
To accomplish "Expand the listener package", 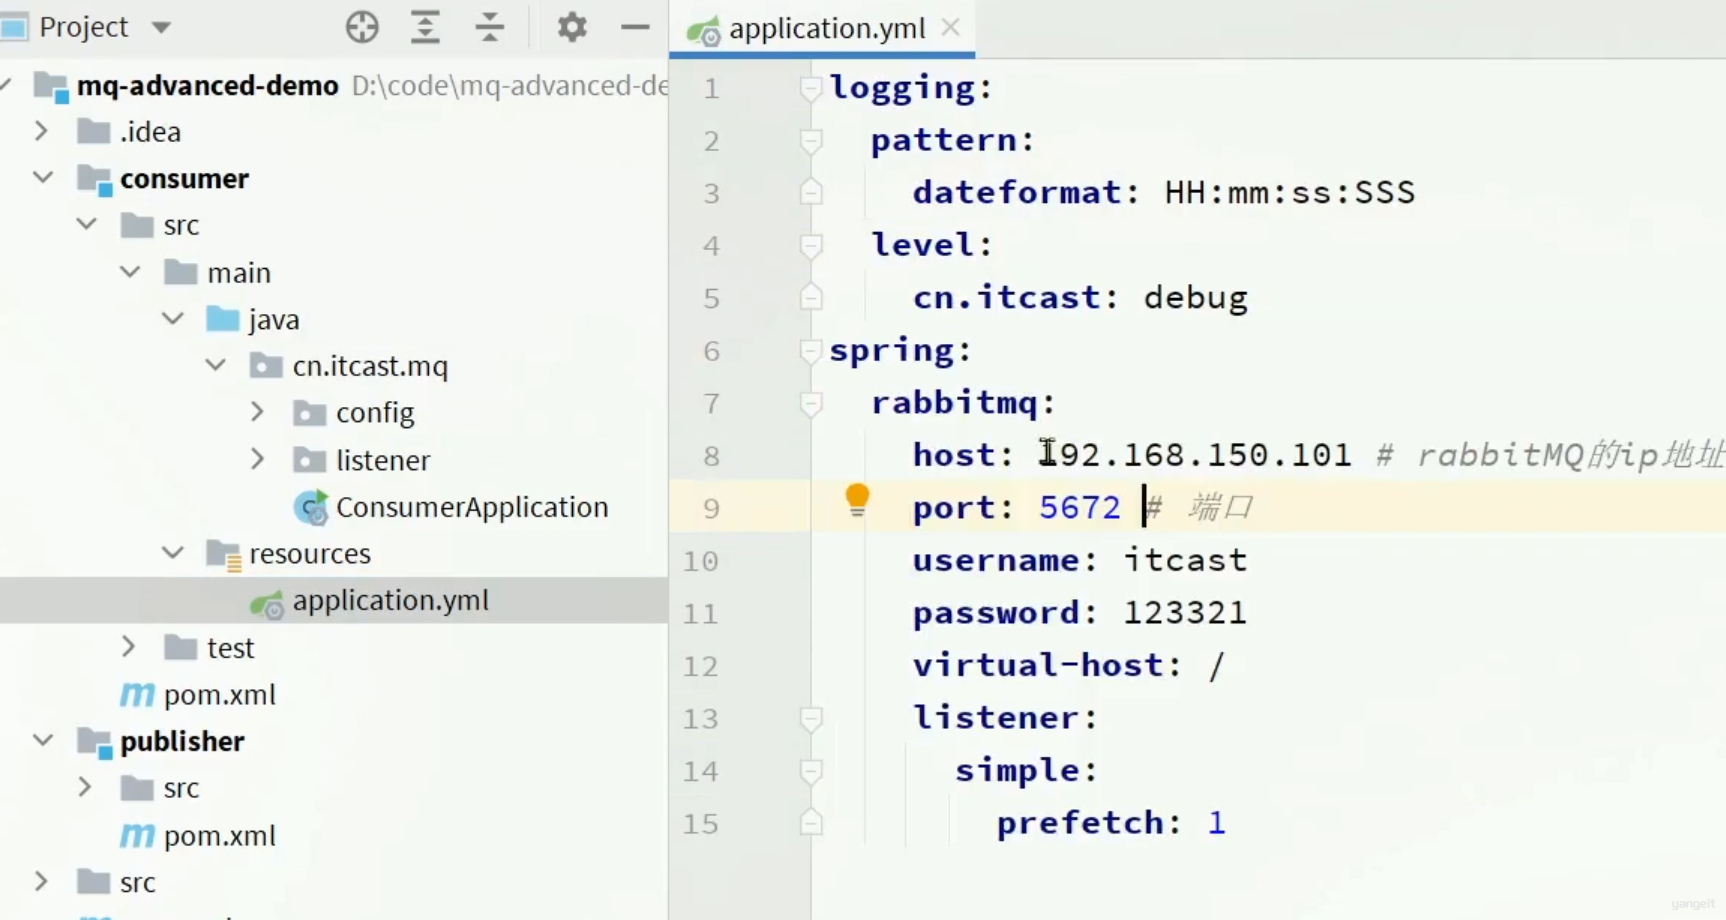I will pos(258,459).
